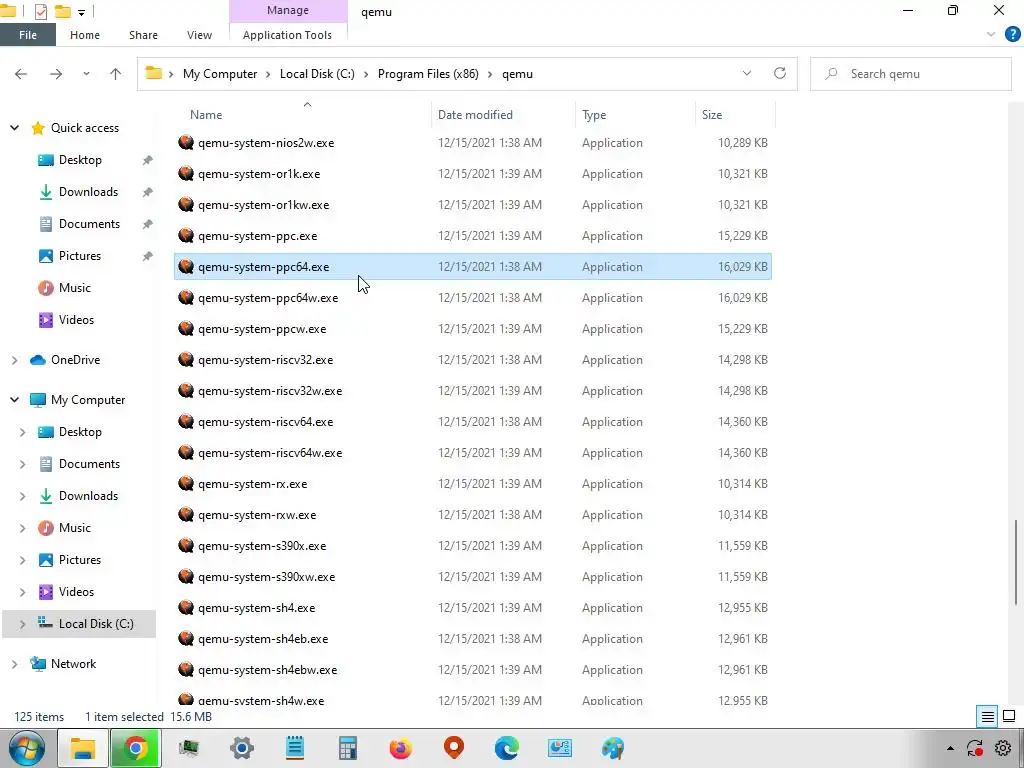
Task: Click the vertical scrollbar thumb in the file list
Action: [1016, 562]
